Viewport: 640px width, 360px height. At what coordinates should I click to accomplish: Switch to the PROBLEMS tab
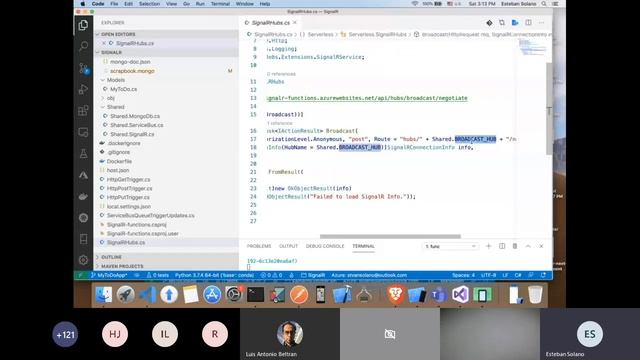259,246
